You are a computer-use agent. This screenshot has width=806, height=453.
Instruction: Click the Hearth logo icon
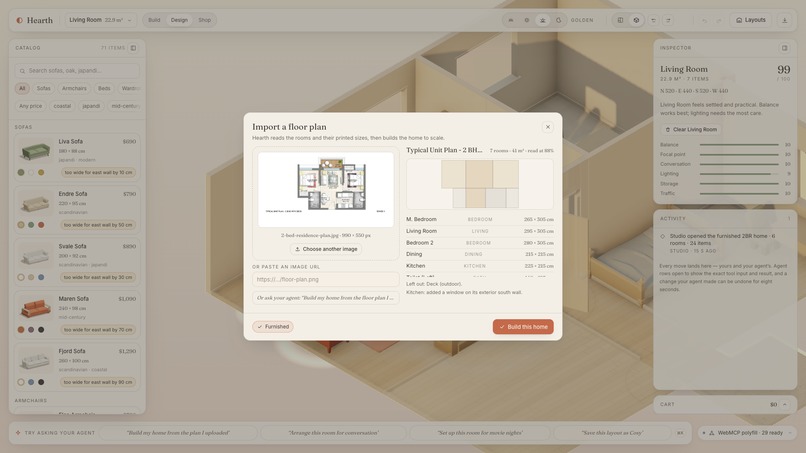click(20, 20)
